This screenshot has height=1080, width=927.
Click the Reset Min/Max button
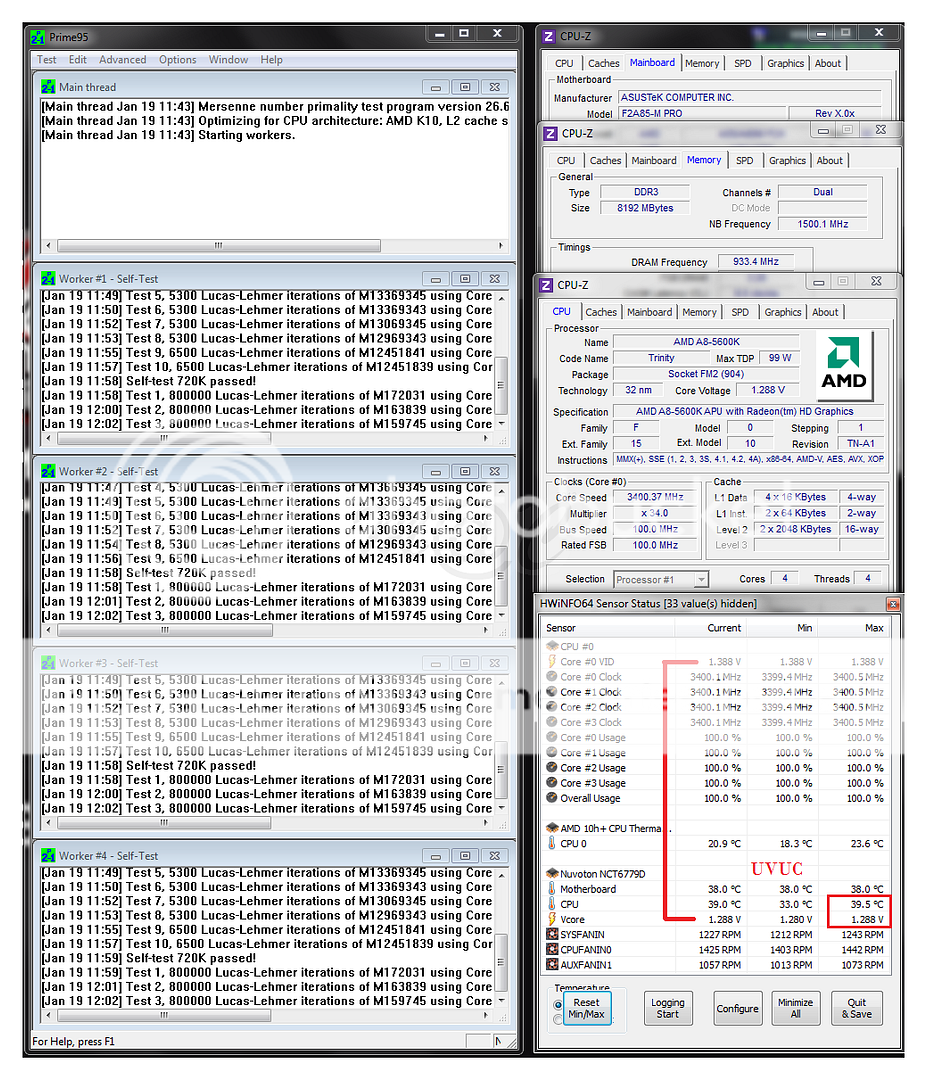coord(586,1008)
